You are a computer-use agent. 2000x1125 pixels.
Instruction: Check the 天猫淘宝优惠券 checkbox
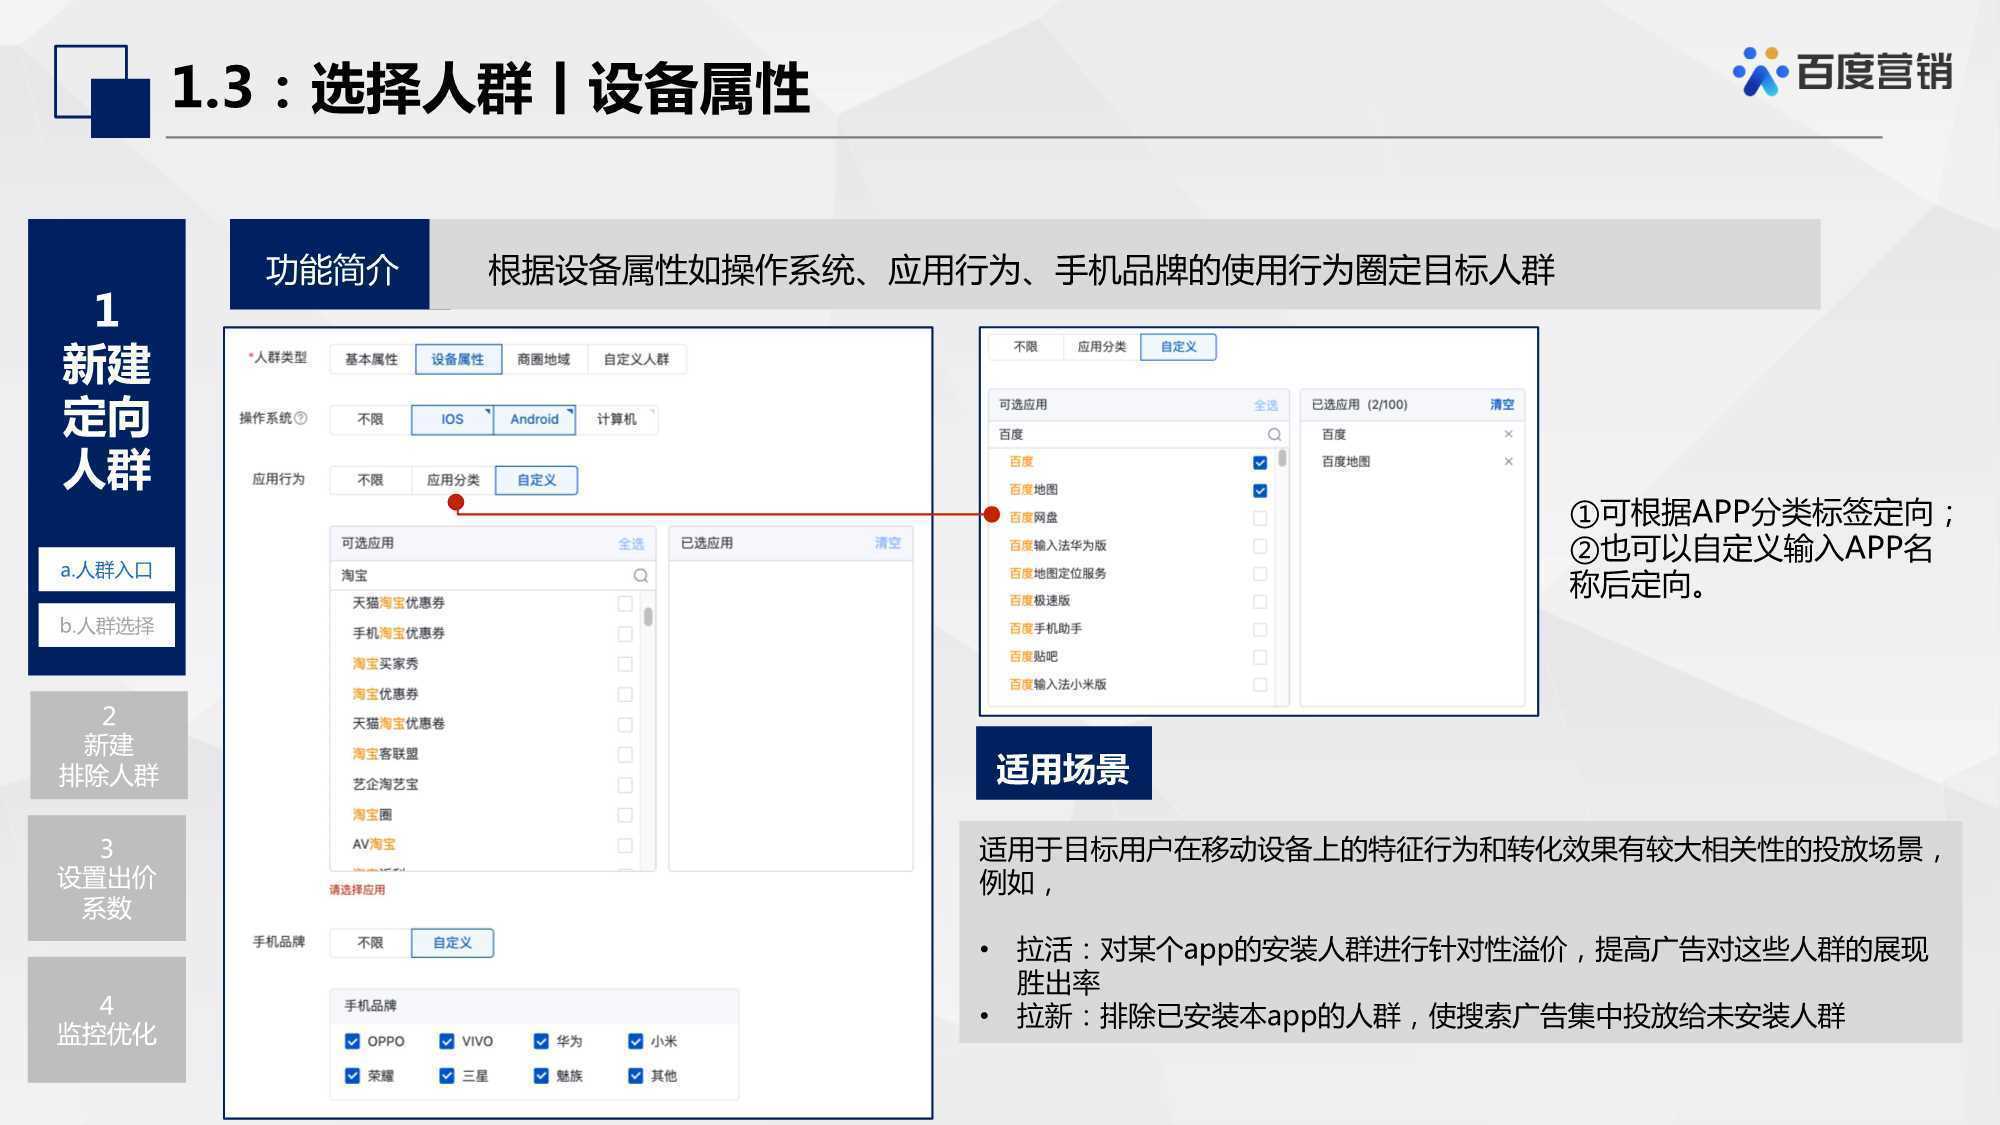(625, 603)
